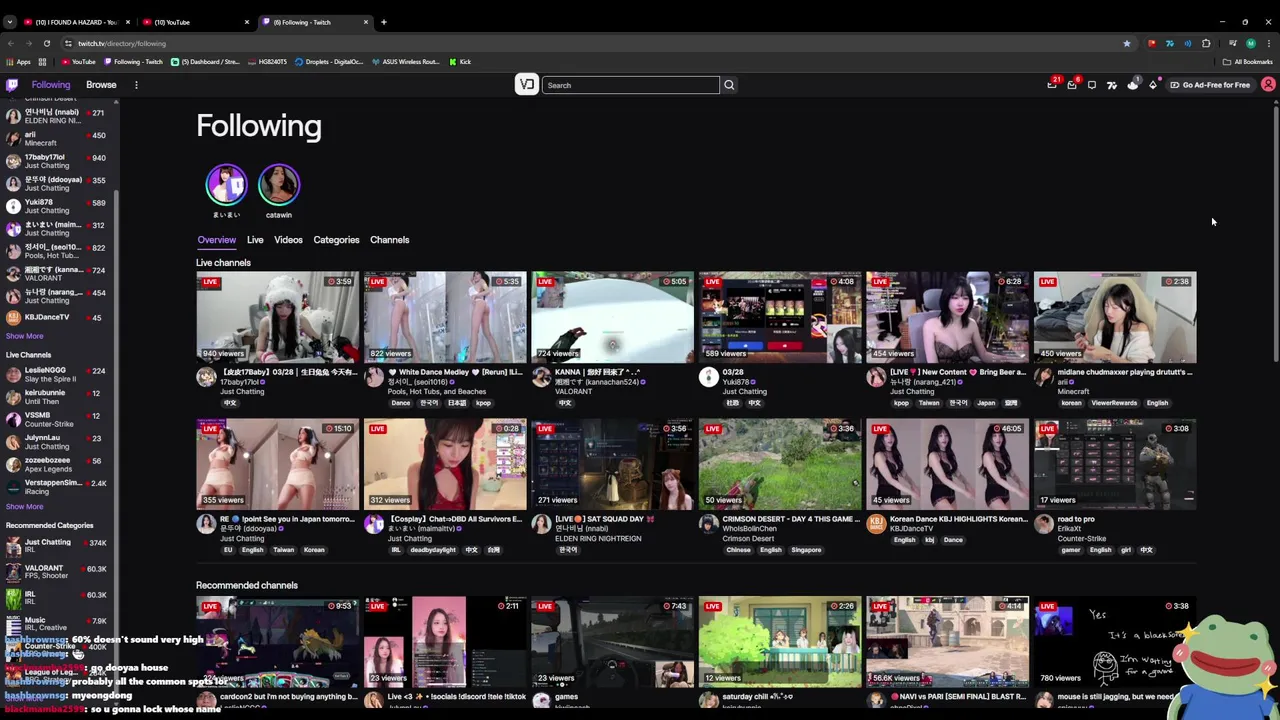Image resolution: width=1280 pixels, height=720 pixels.
Task: Open the tab search dropdown arrow
Action: (x=9, y=22)
